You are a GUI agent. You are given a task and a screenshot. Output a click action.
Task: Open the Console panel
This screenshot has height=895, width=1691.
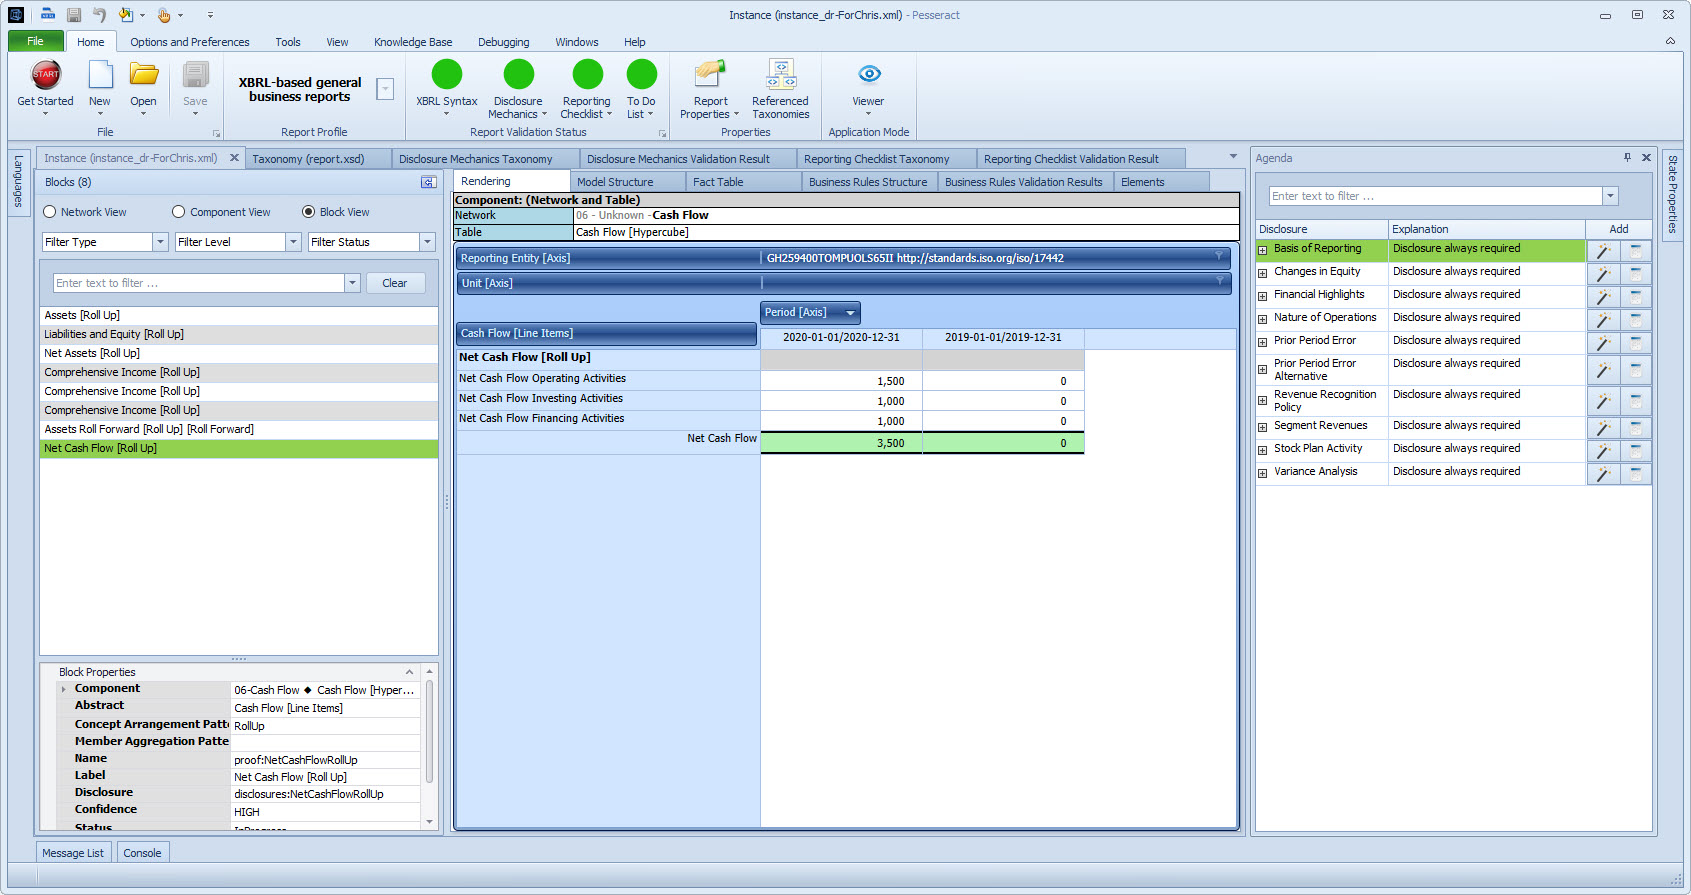coord(142,853)
